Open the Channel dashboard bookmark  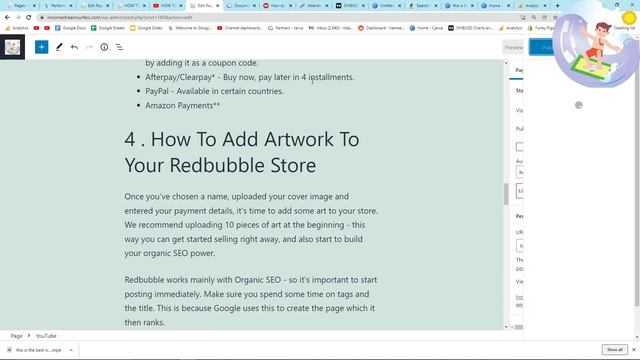[240, 28]
